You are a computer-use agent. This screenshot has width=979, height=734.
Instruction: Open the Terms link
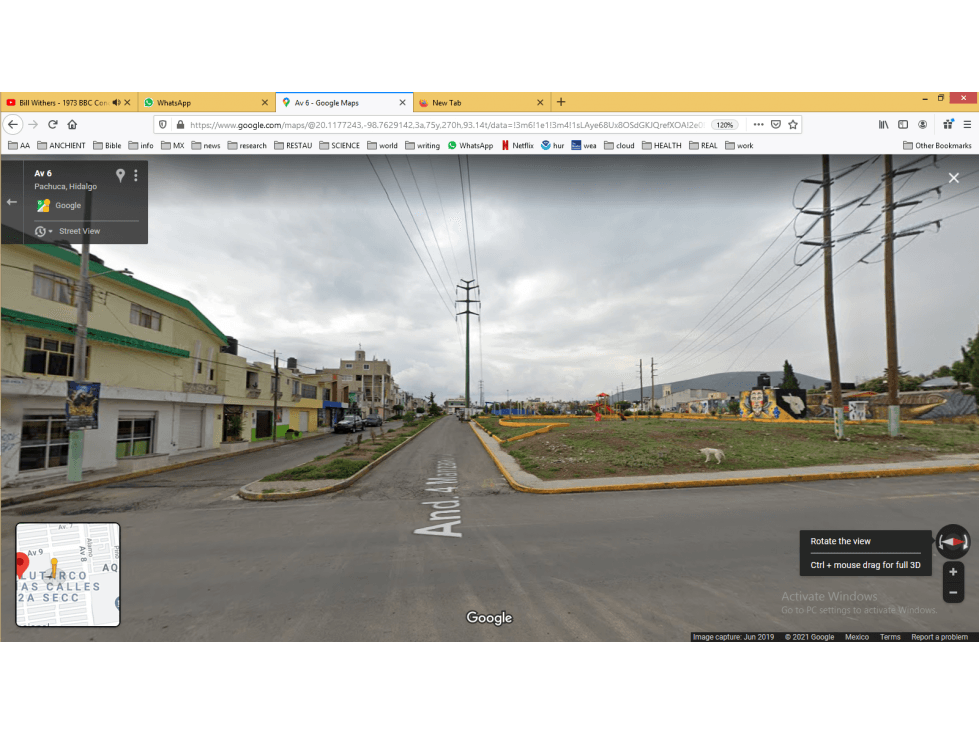(x=890, y=637)
